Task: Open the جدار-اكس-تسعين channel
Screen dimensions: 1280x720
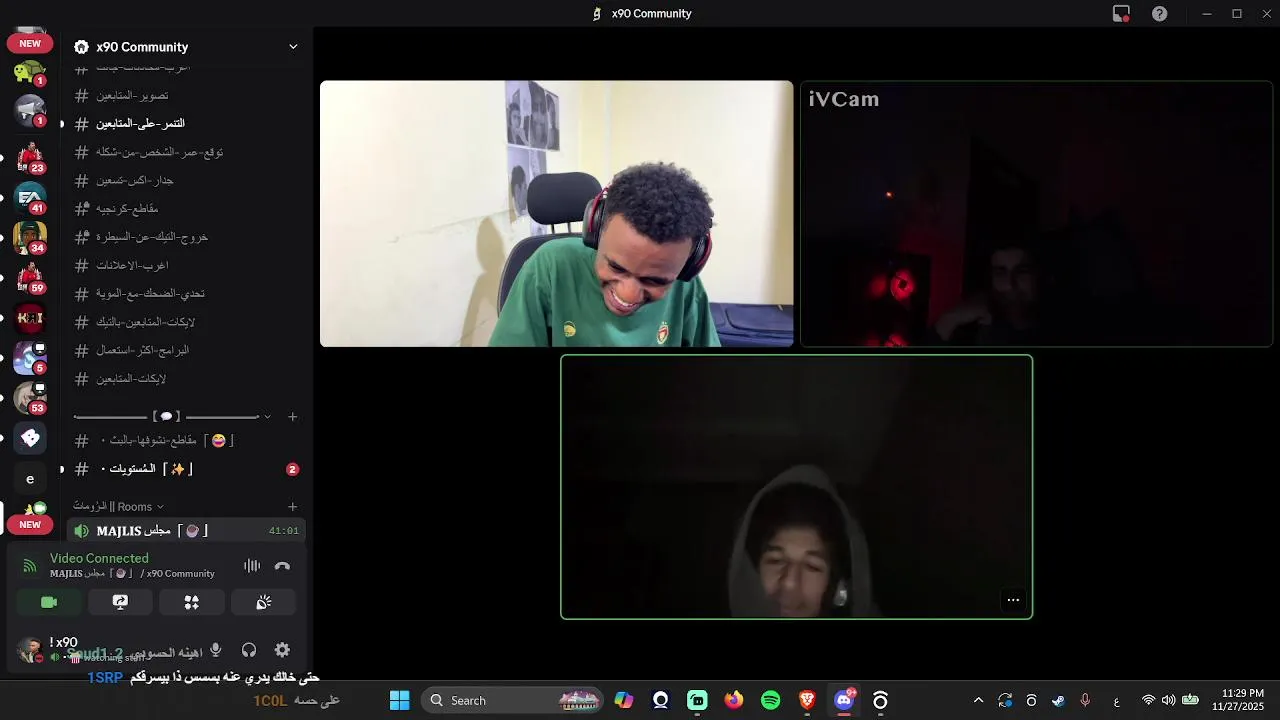Action: (x=186, y=180)
